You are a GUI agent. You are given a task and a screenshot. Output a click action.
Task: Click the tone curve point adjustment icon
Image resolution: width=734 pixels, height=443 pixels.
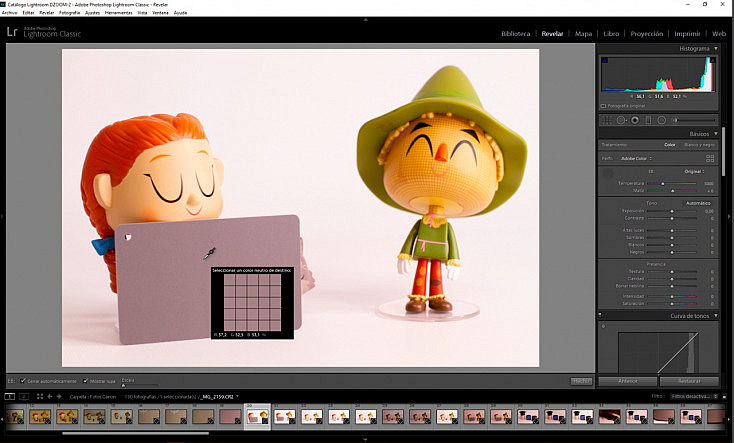(603, 326)
